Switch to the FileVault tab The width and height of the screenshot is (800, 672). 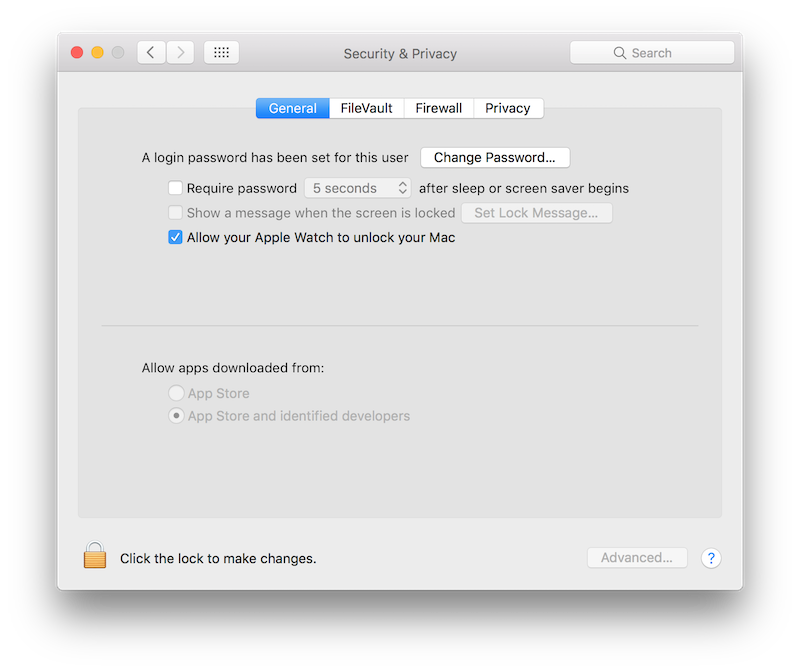tap(366, 108)
